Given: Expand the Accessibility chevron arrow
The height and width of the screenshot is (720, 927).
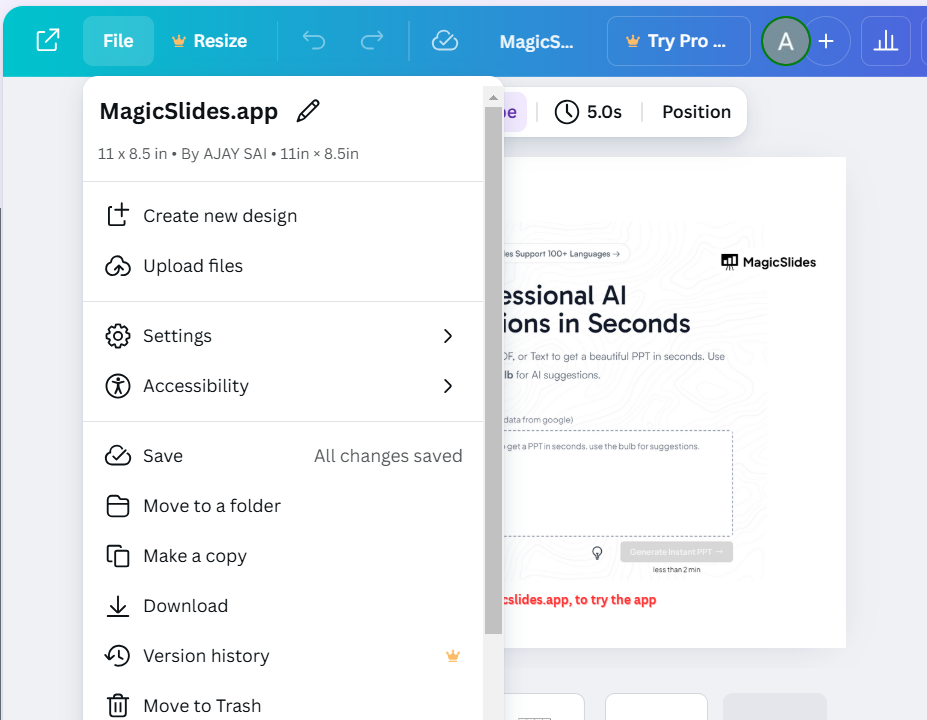Looking at the screenshot, I should click(x=448, y=386).
